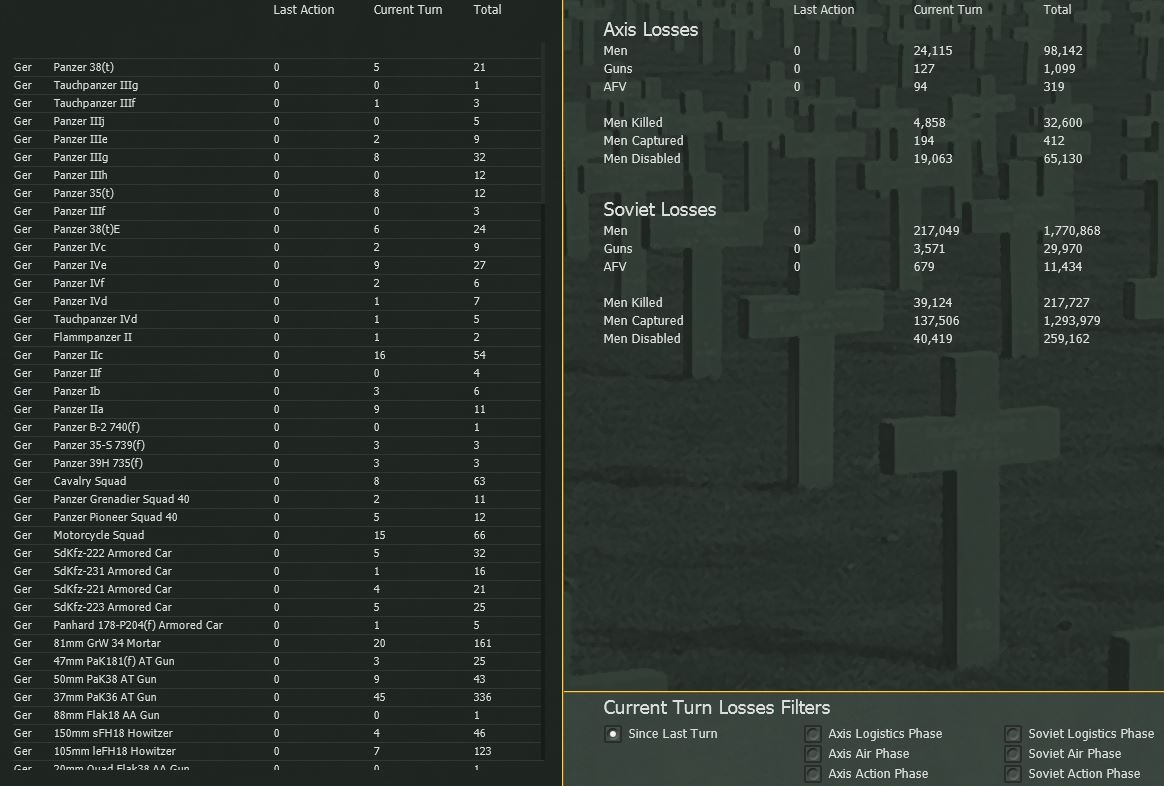Click Soviet Men Captured total 1,293,979
The width and height of the screenshot is (1164, 786).
click(1071, 321)
